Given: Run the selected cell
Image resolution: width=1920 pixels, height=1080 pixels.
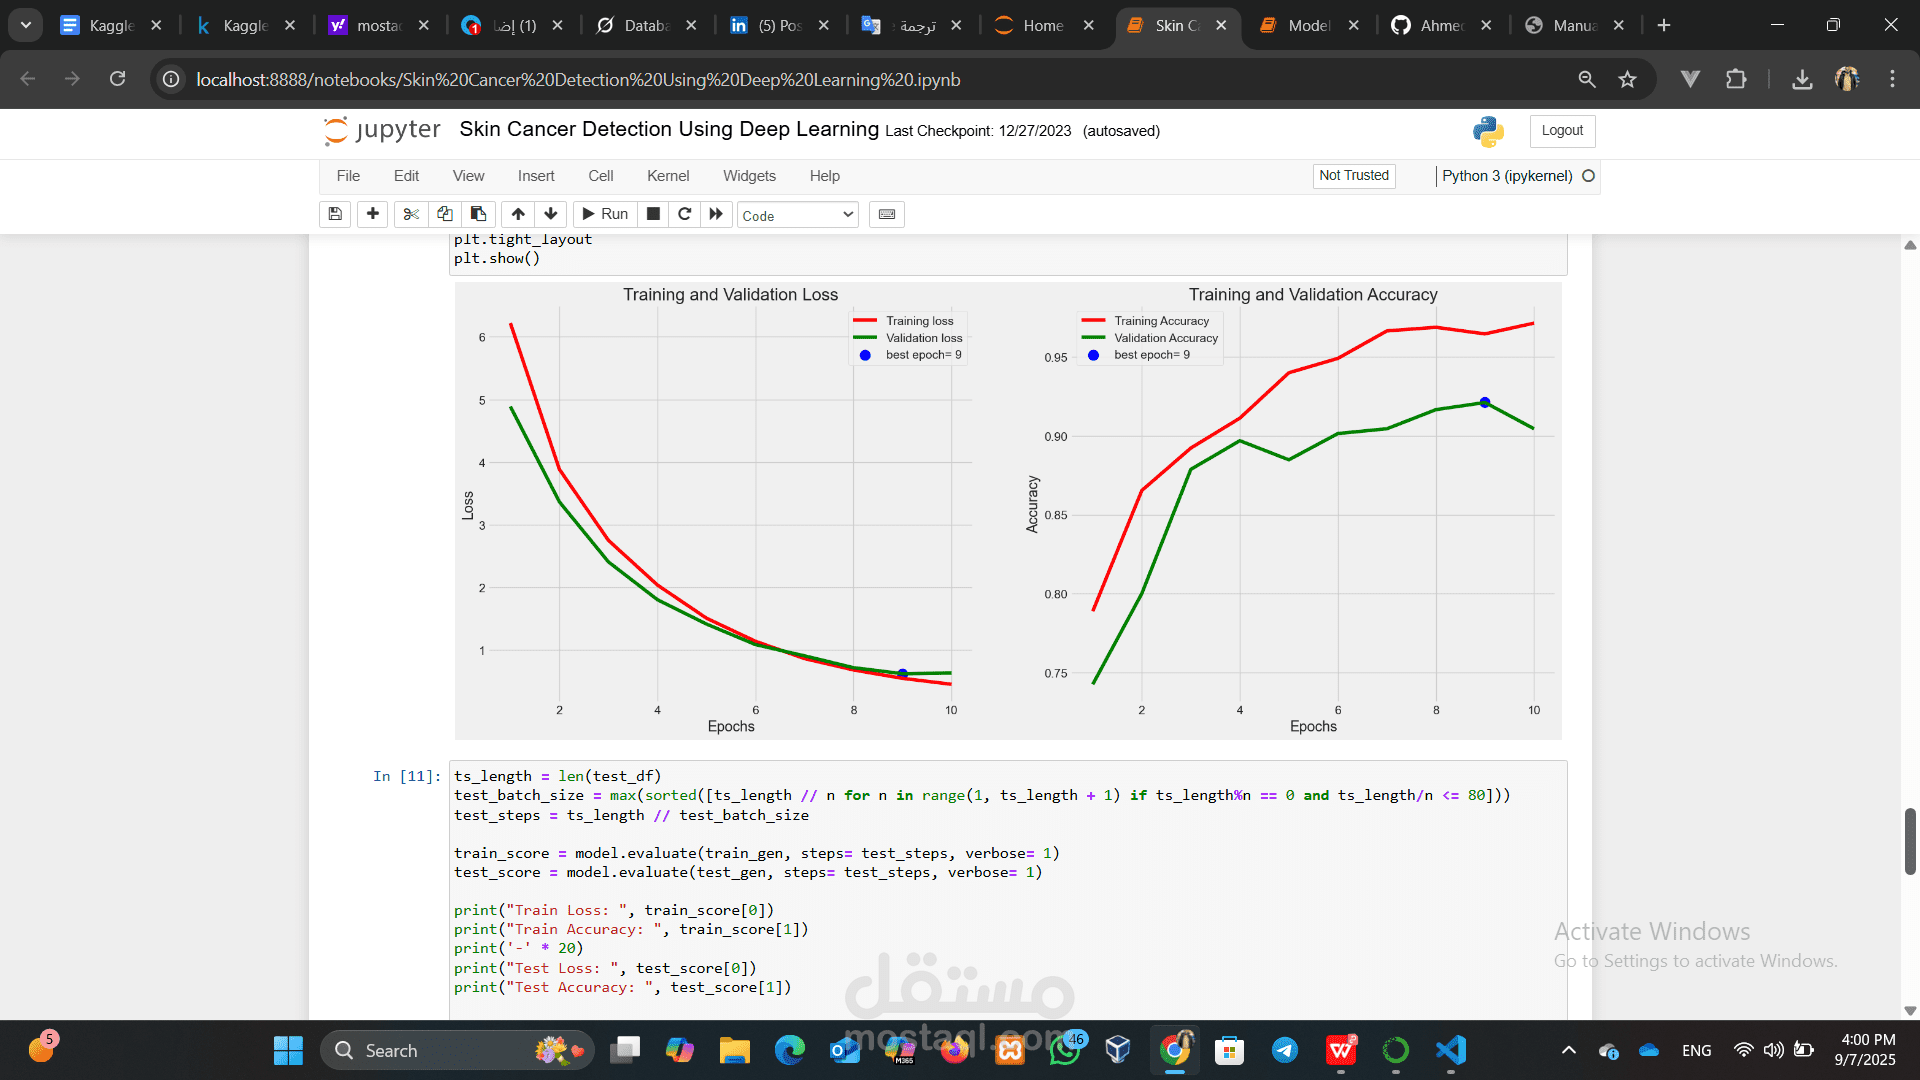Looking at the screenshot, I should [x=605, y=214].
